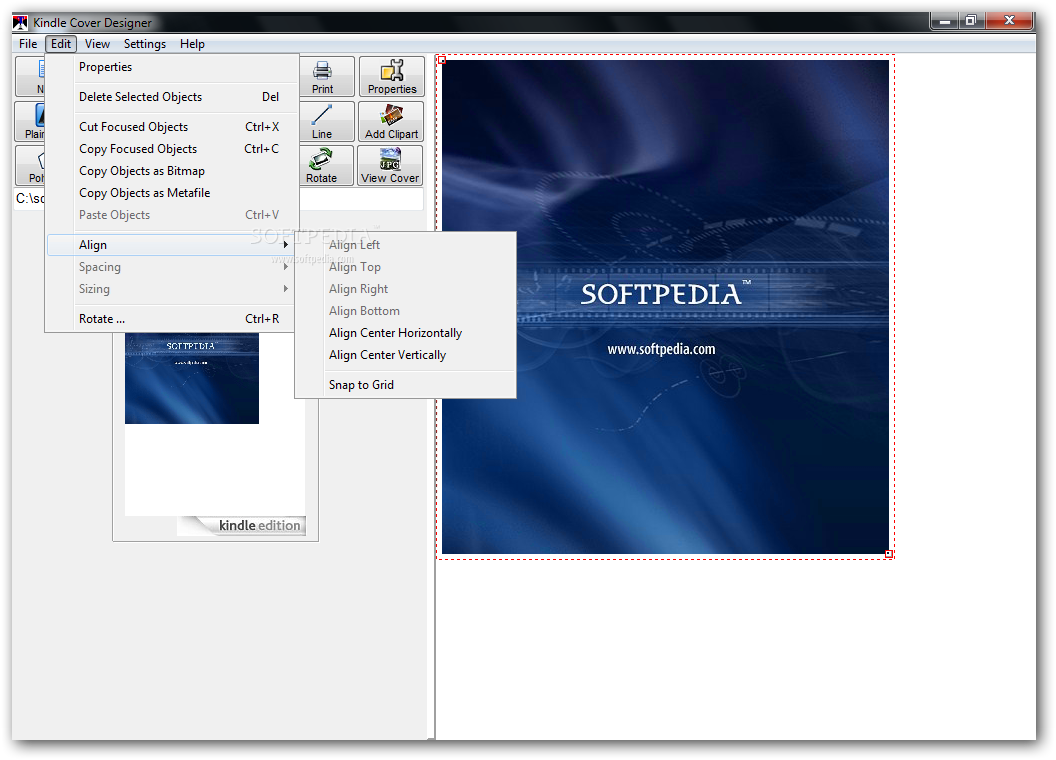Open the Help menu
This screenshot has width=1056, height=760.
(192, 44)
